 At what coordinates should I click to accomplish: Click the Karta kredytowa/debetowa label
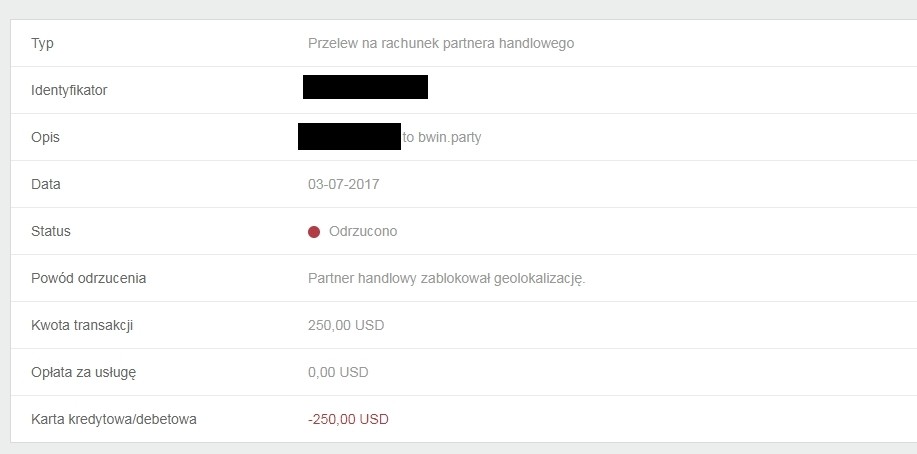click(x=113, y=419)
